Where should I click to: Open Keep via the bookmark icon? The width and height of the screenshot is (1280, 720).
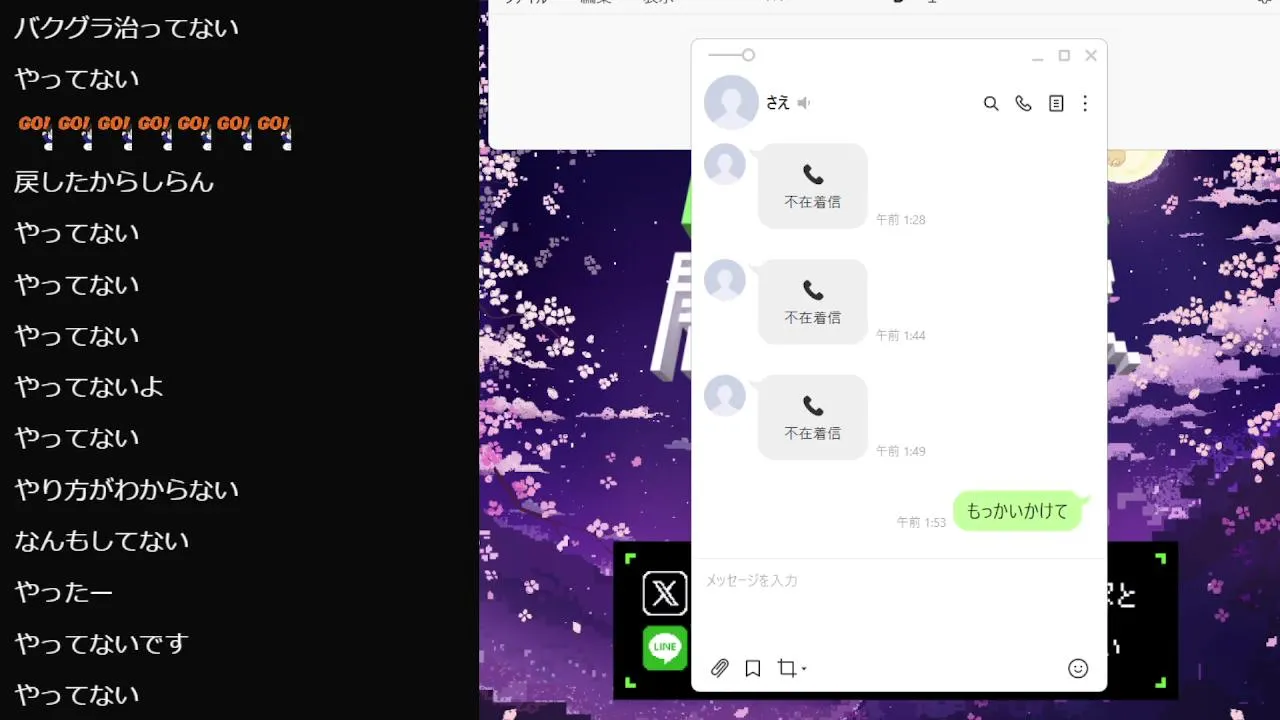(x=753, y=668)
